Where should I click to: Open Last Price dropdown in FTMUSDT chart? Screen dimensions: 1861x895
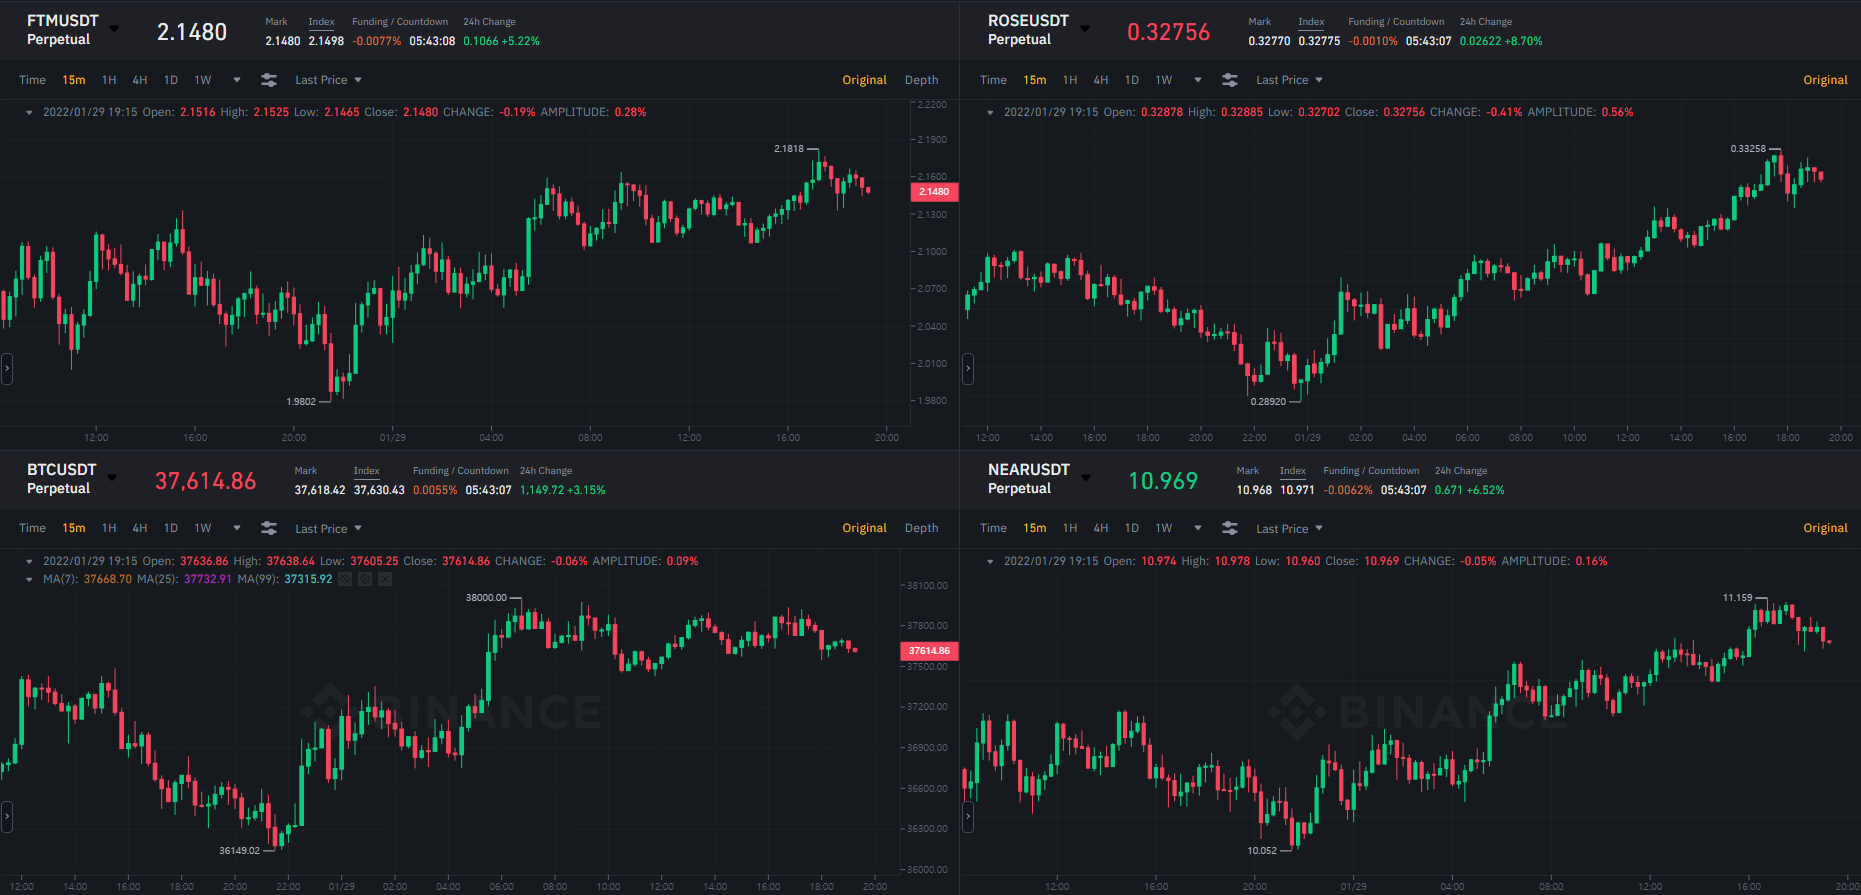(328, 80)
